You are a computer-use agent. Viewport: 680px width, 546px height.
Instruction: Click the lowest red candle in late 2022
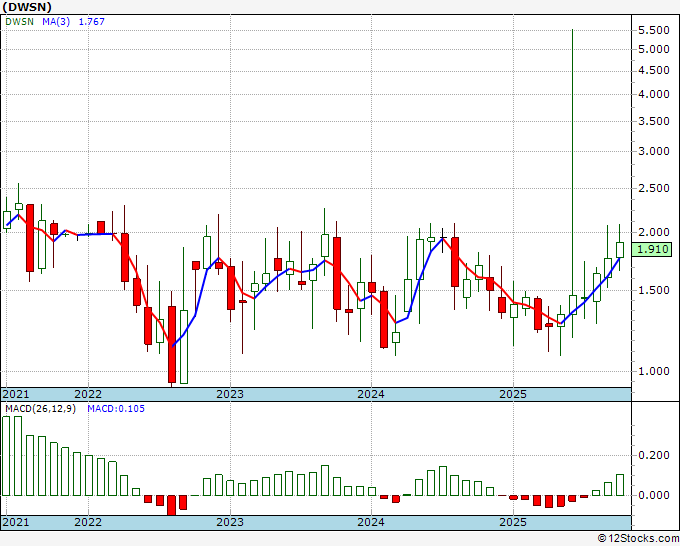[x=172, y=344]
